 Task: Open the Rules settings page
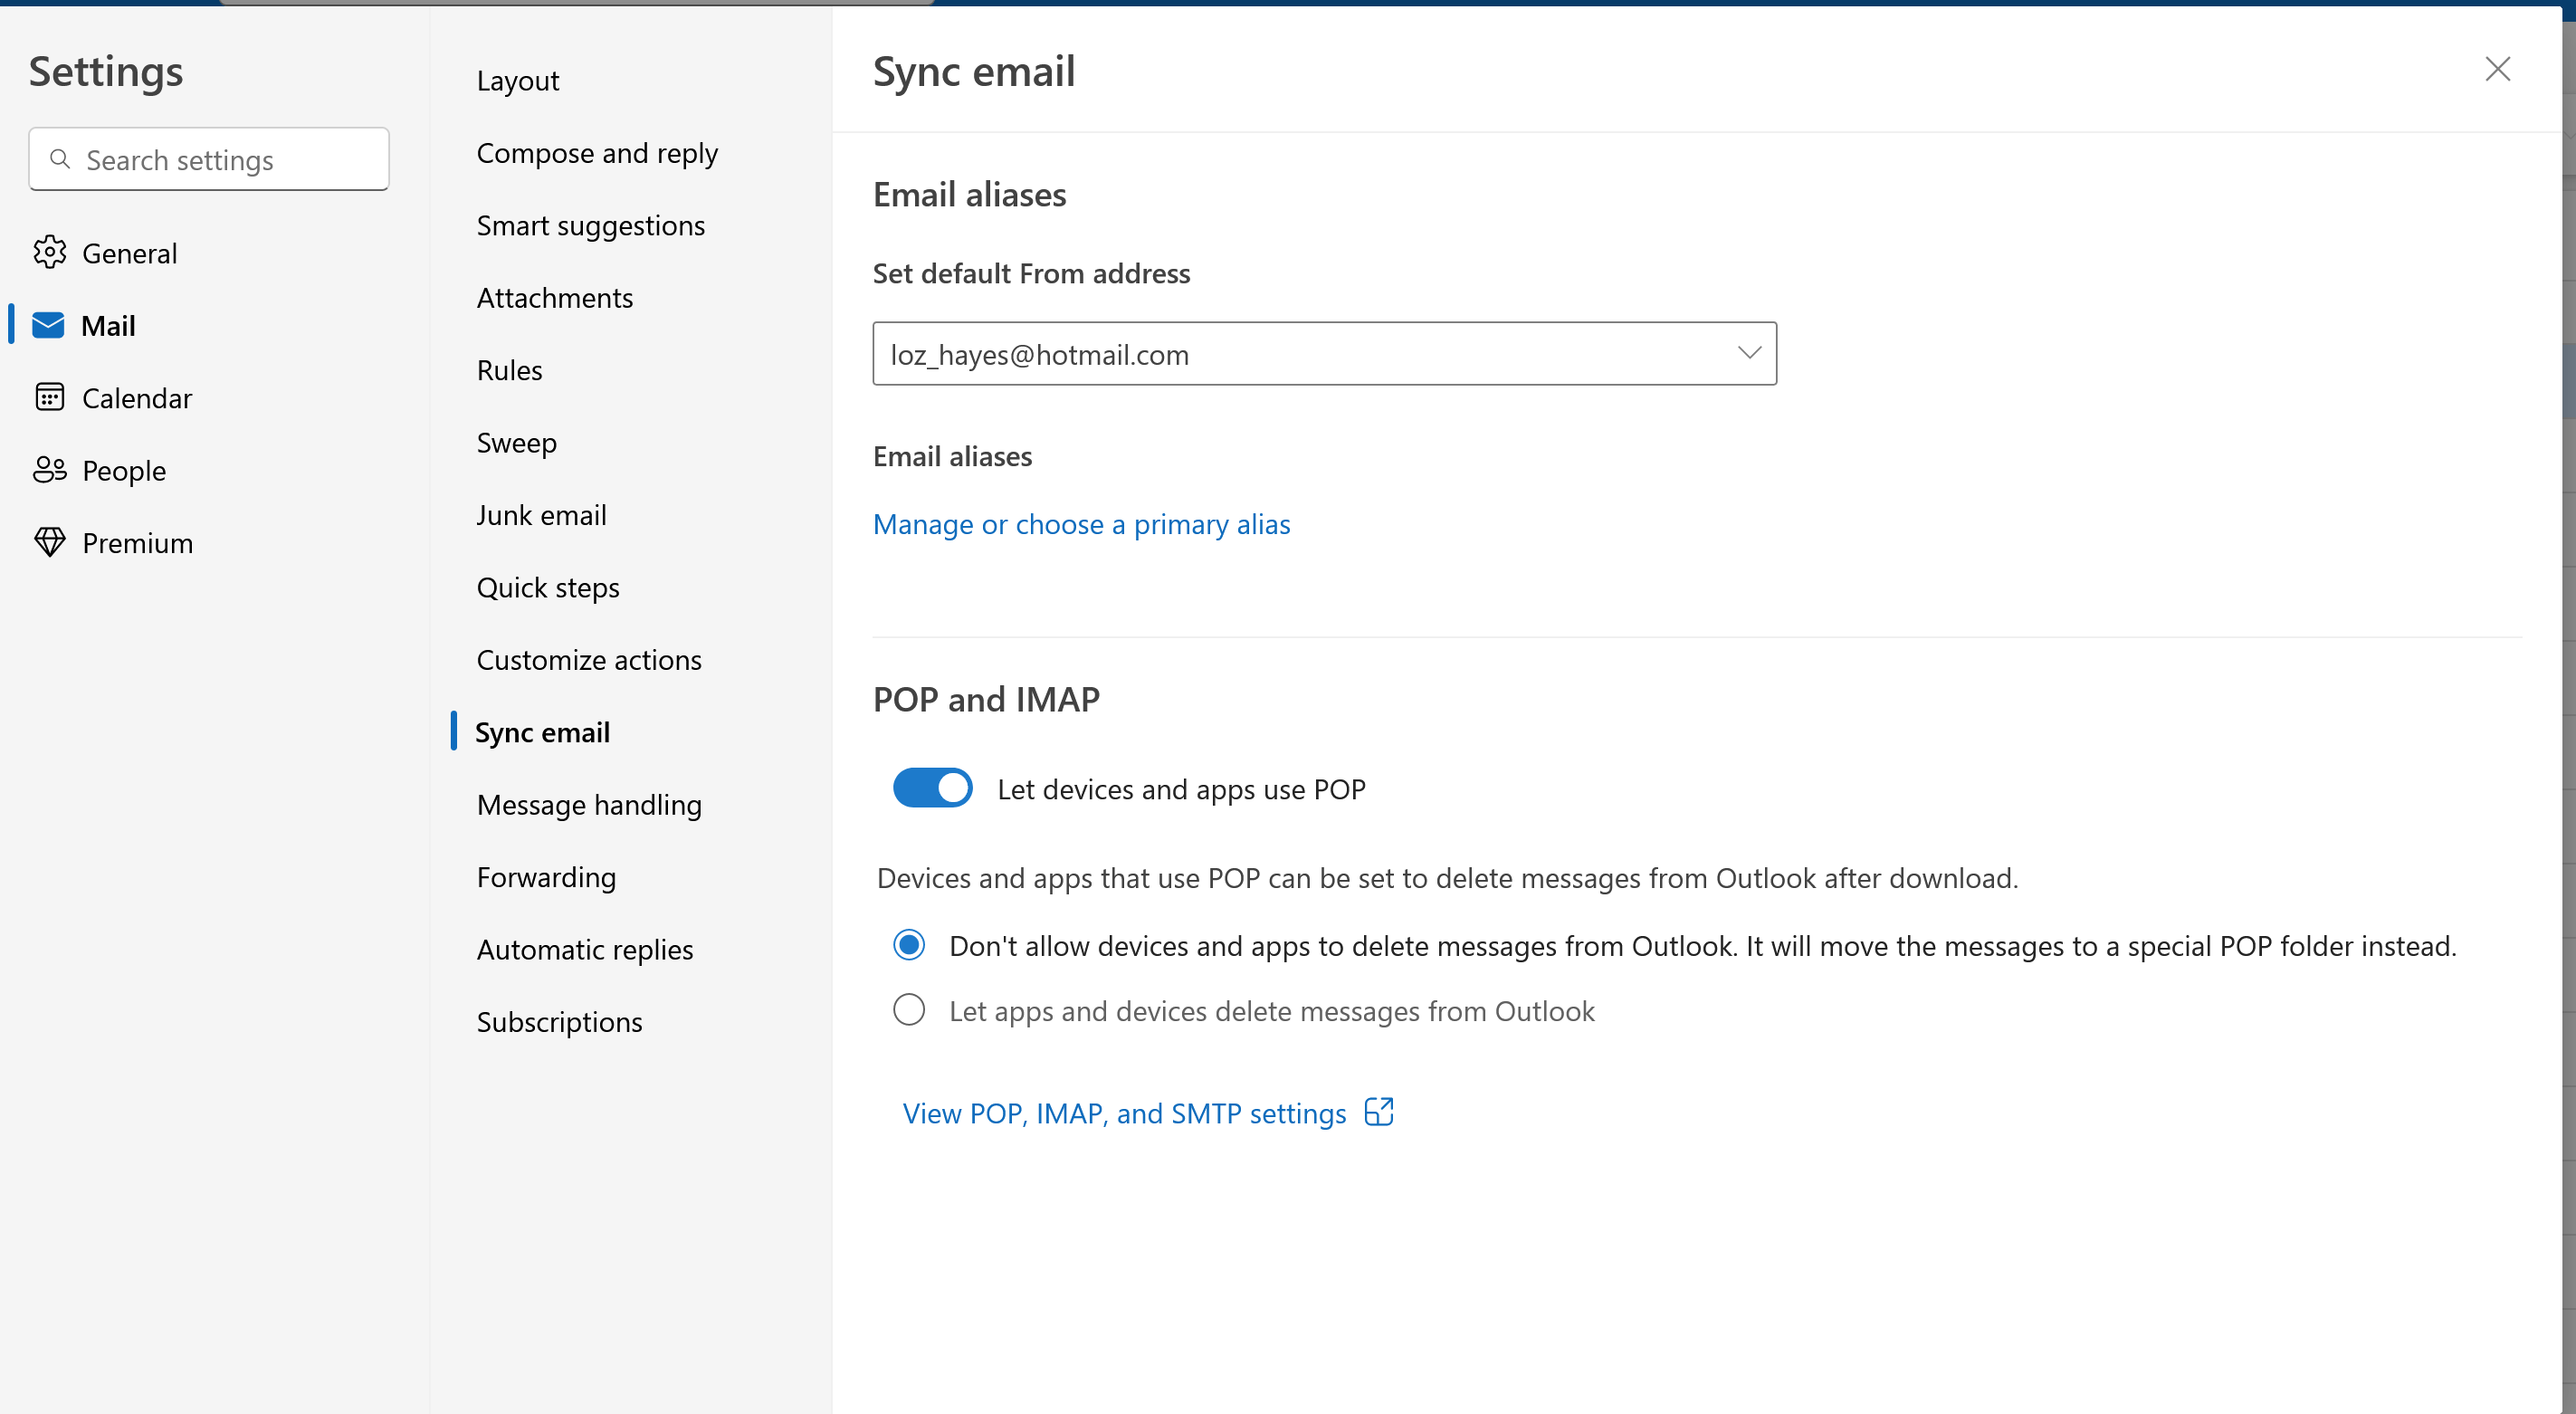(509, 370)
